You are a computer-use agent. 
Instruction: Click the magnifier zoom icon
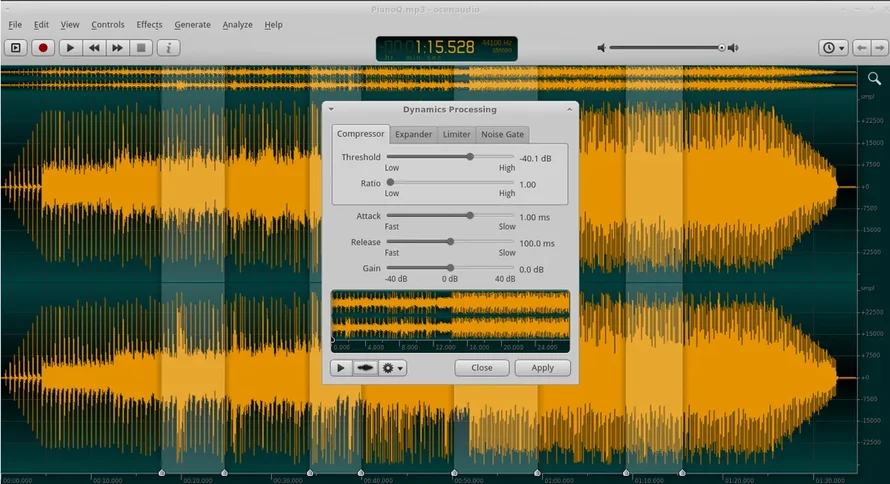(875, 78)
